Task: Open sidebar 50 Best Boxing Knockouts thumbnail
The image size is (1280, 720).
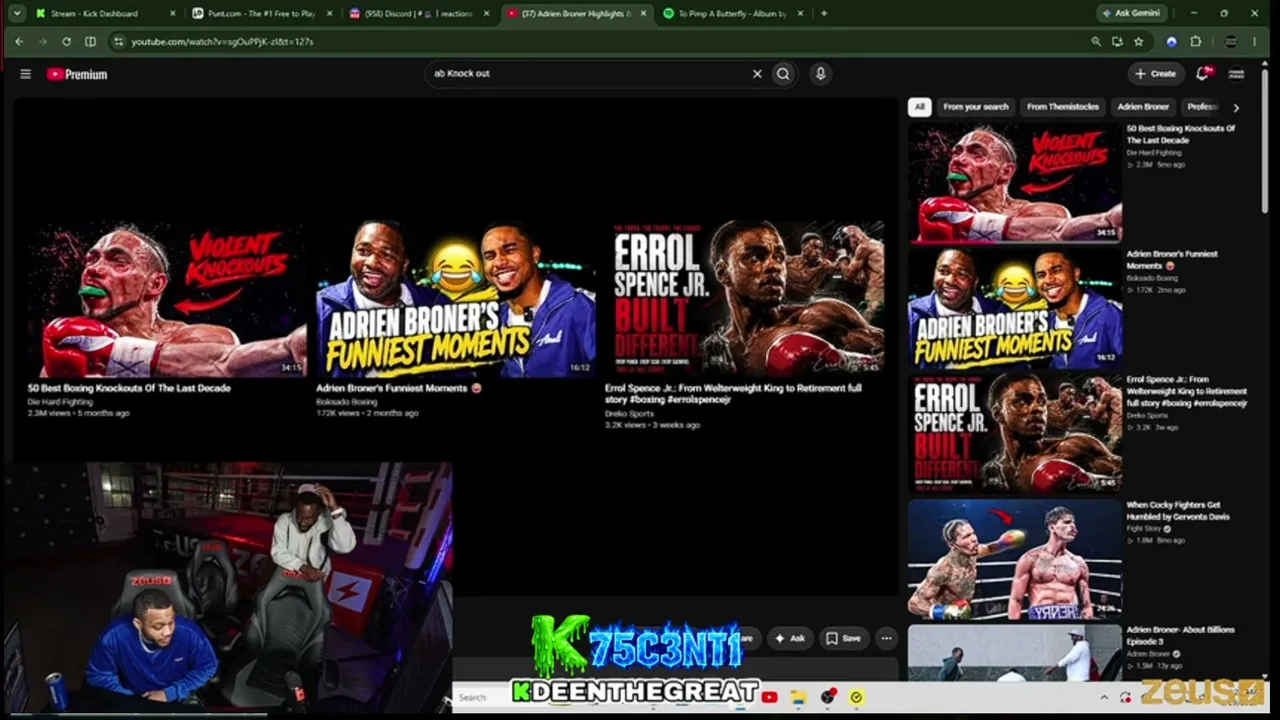Action: [1015, 182]
